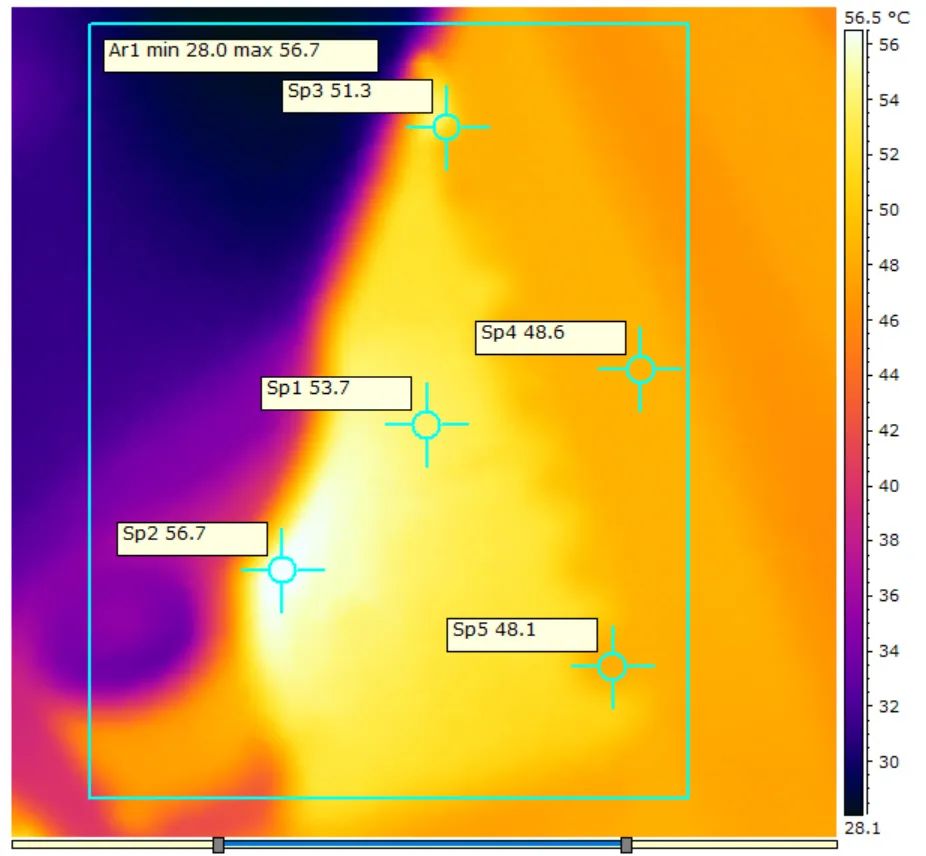Select the Sp4 spot measurement crosshair
The image size is (926, 856).
click(640, 369)
